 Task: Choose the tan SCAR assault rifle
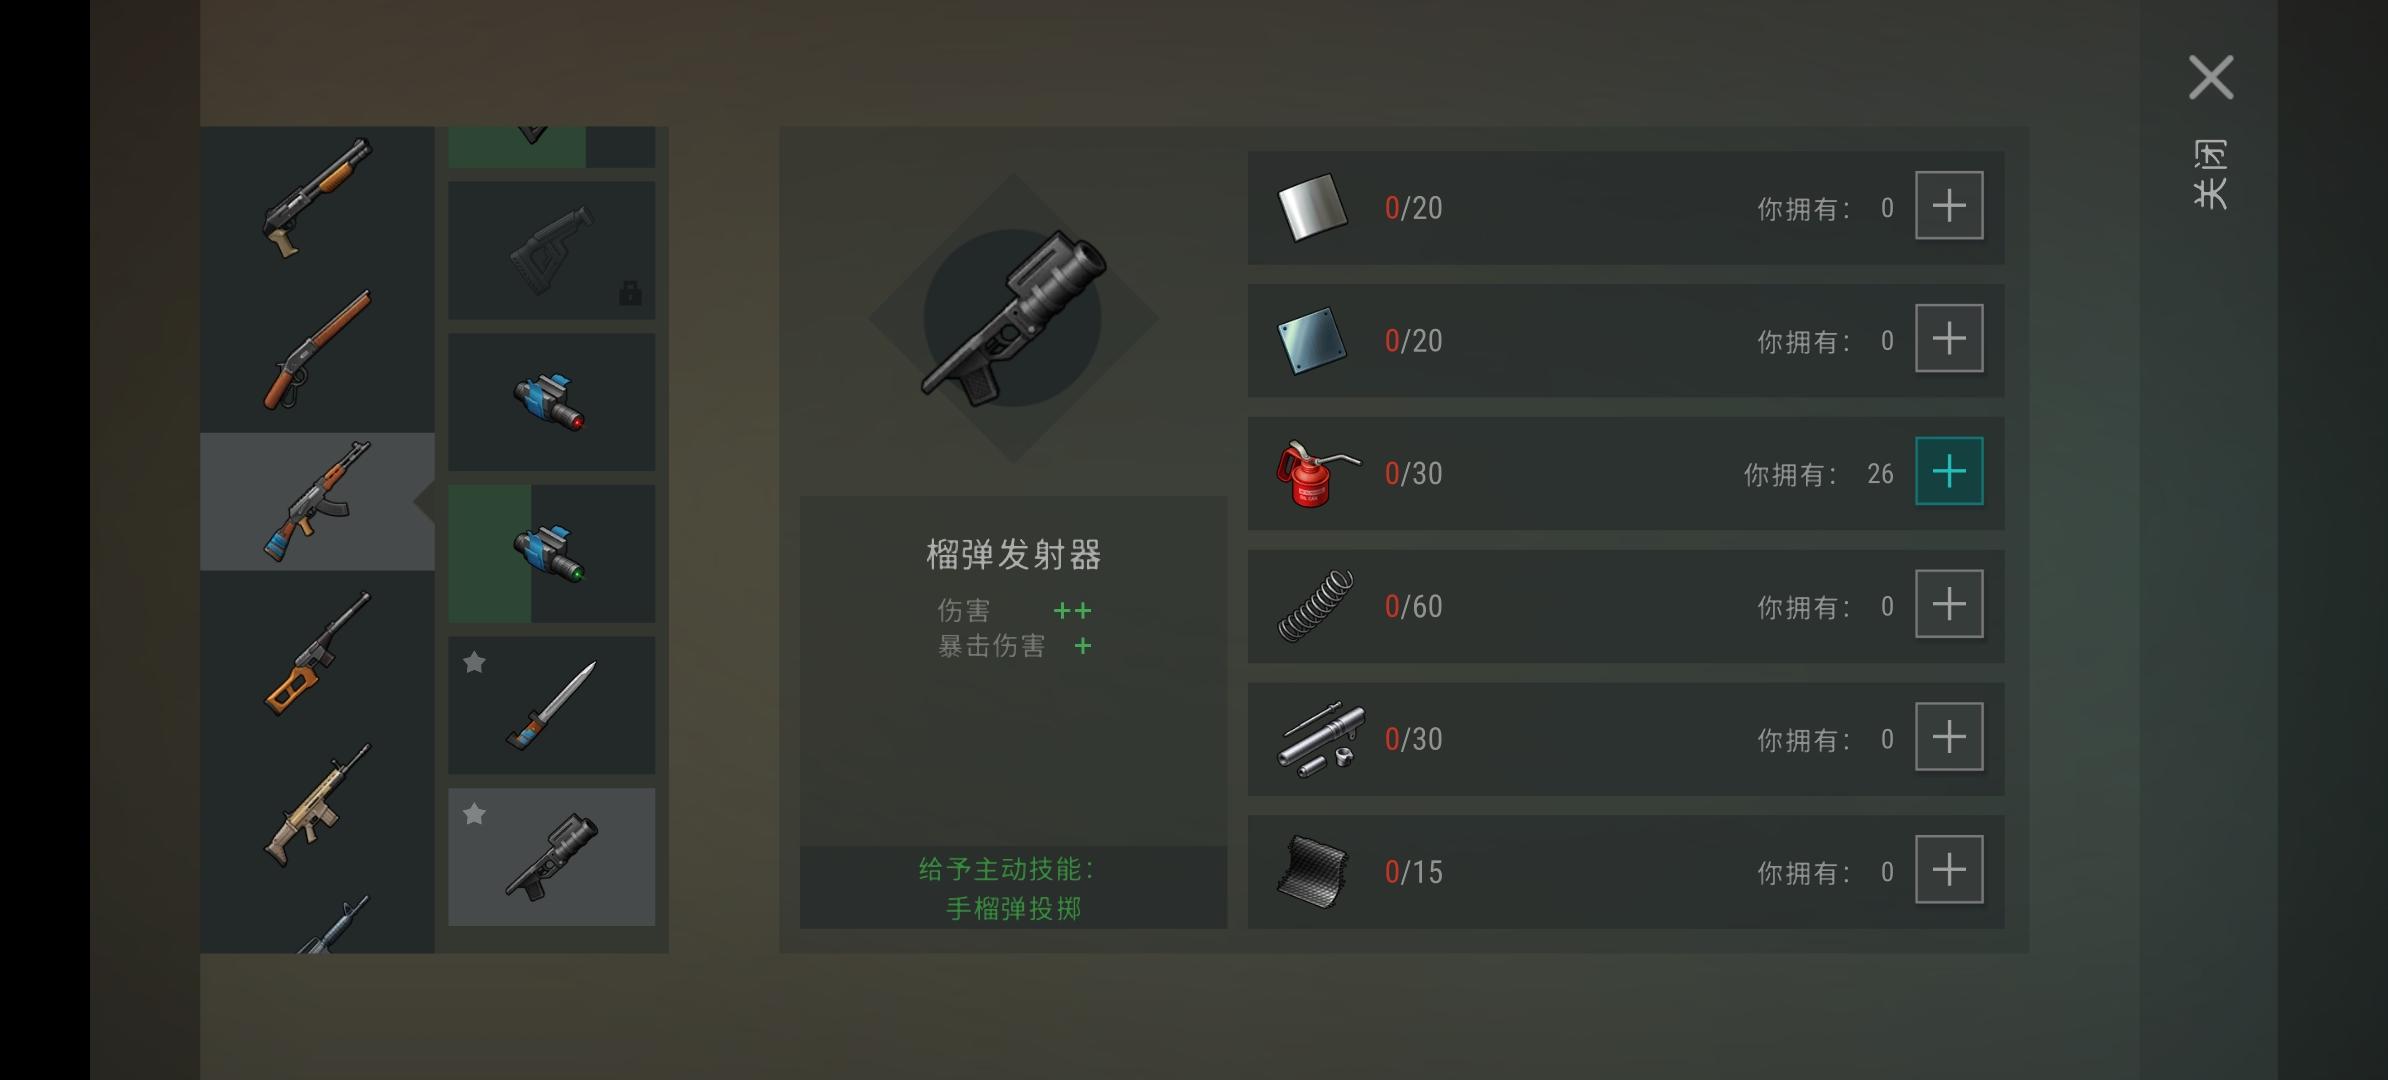[317, 805]
